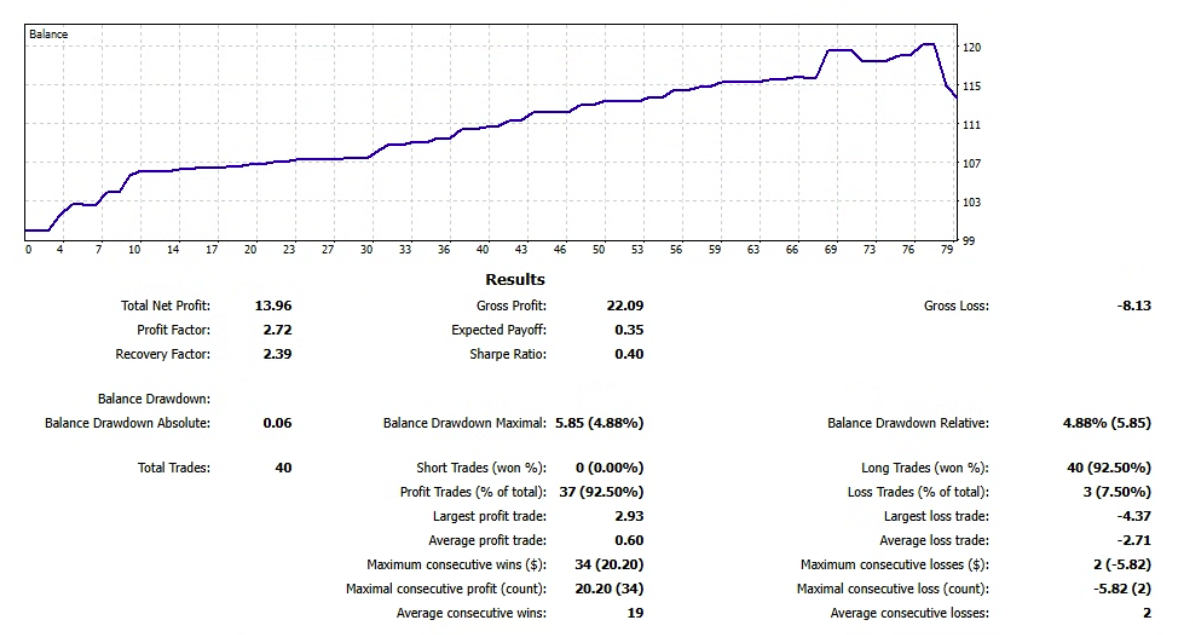The image size is (1193, 635).
Task: Click the Average consecutive wins value 19
Action: pos(635,613)
